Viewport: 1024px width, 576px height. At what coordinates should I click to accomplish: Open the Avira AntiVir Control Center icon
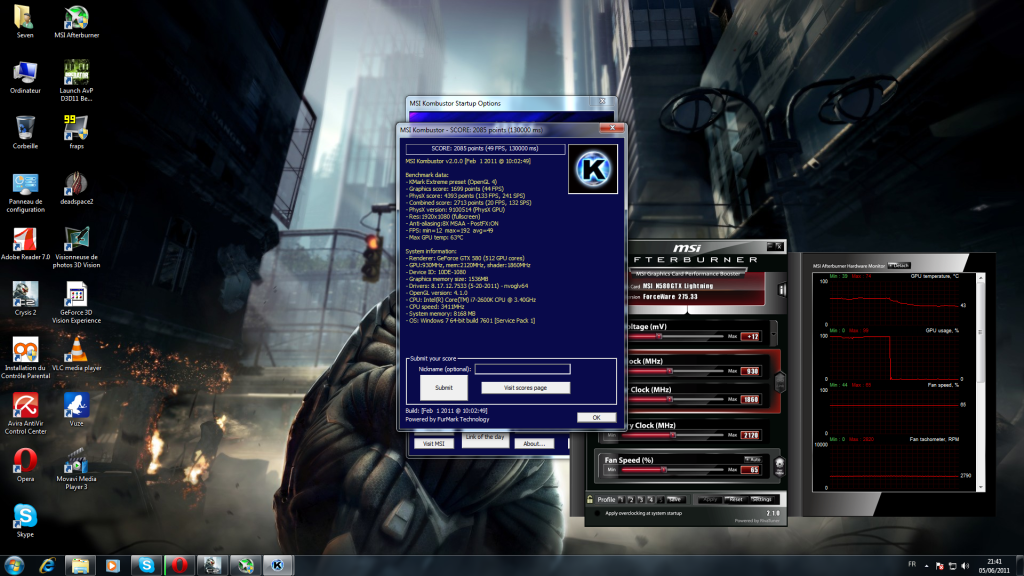click(x=25, y=413)
